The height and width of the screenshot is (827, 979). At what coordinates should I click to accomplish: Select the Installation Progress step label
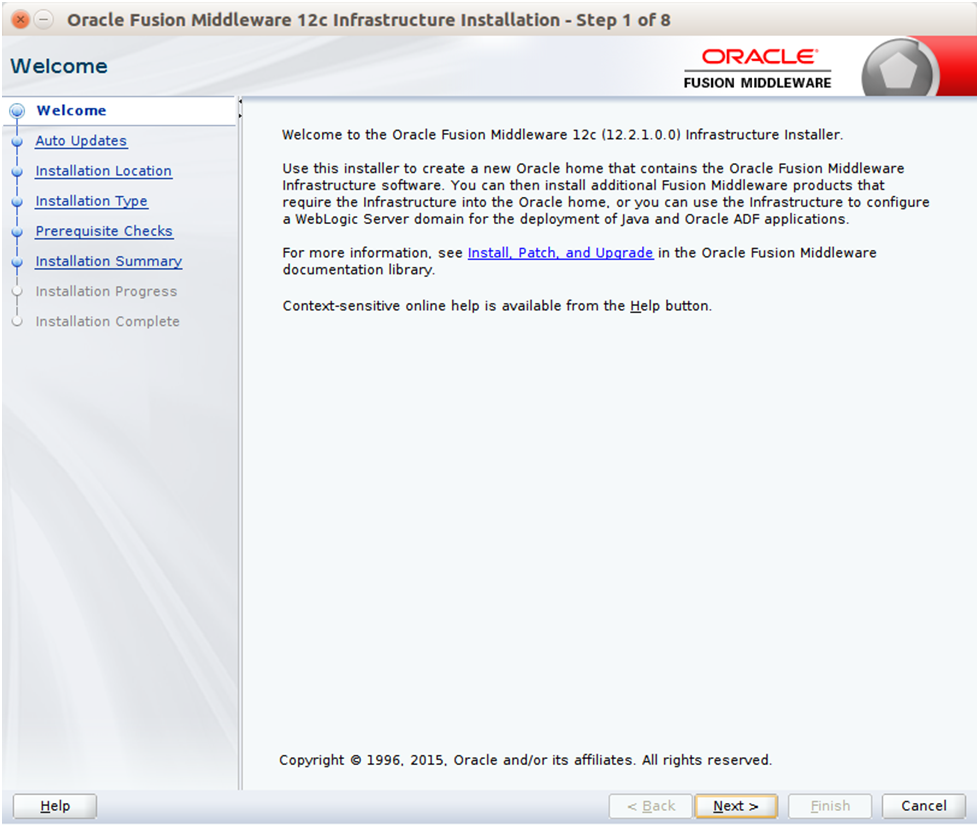[106, 291]
